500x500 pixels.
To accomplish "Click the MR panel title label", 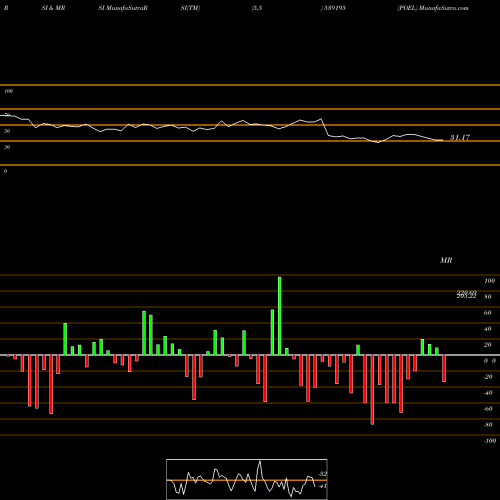I will (x=446, y=260).
